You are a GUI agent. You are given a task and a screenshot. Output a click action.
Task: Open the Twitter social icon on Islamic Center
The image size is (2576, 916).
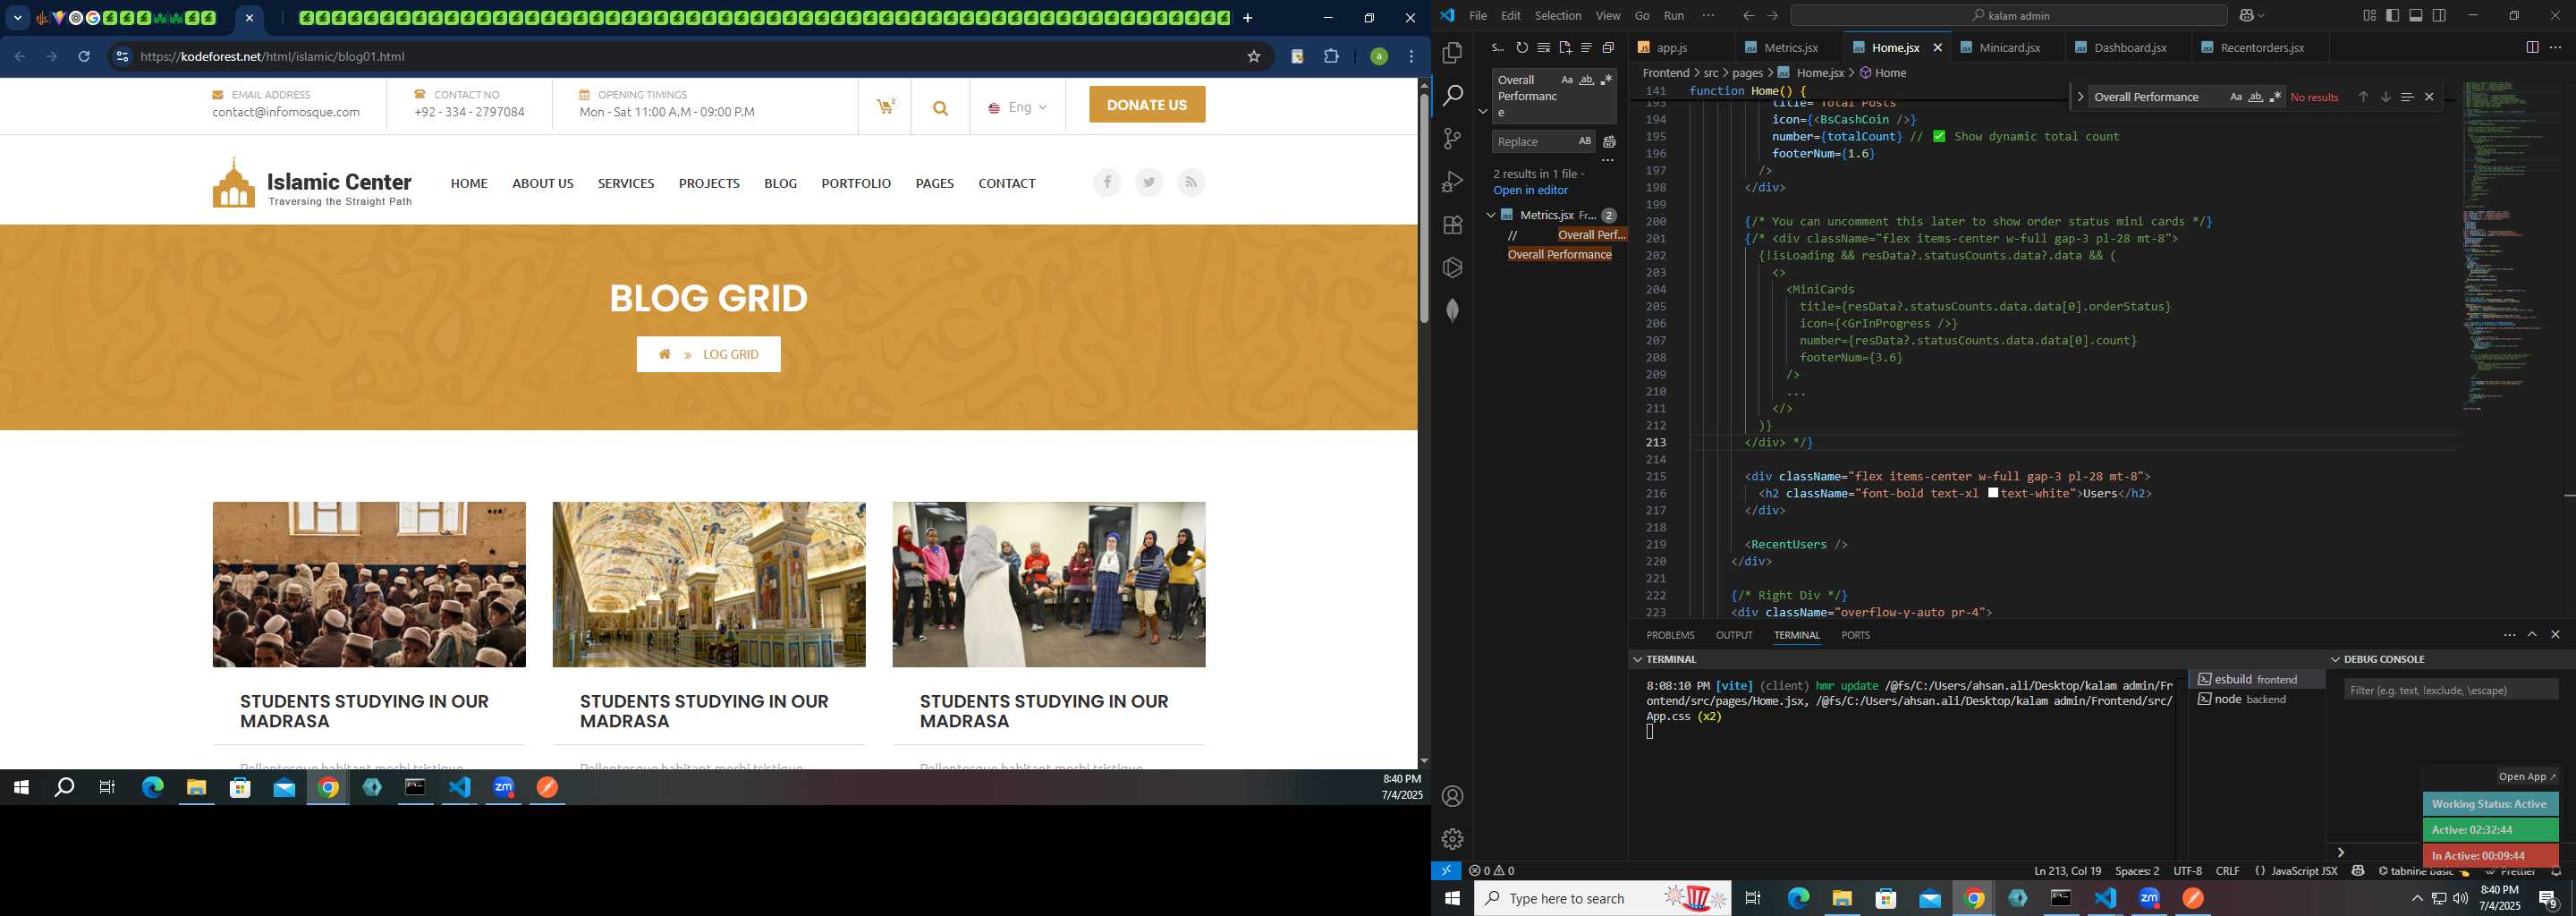1149,182
